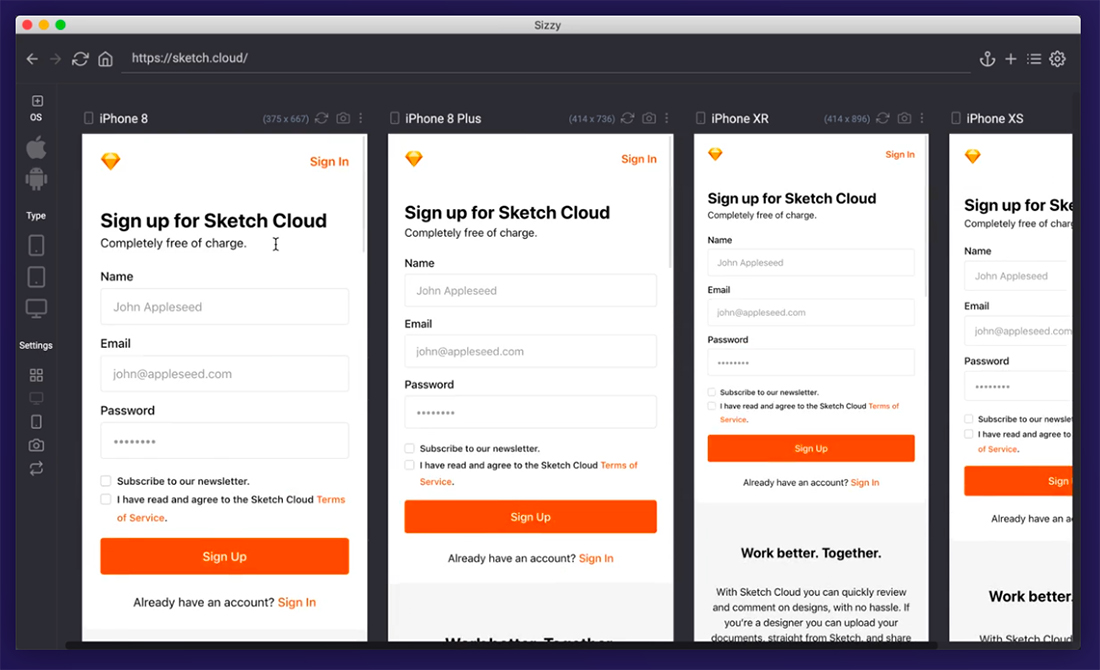Click top Sign In link in iPhone 8
This screenshot has width=1100, height=670.
[329, 161]
